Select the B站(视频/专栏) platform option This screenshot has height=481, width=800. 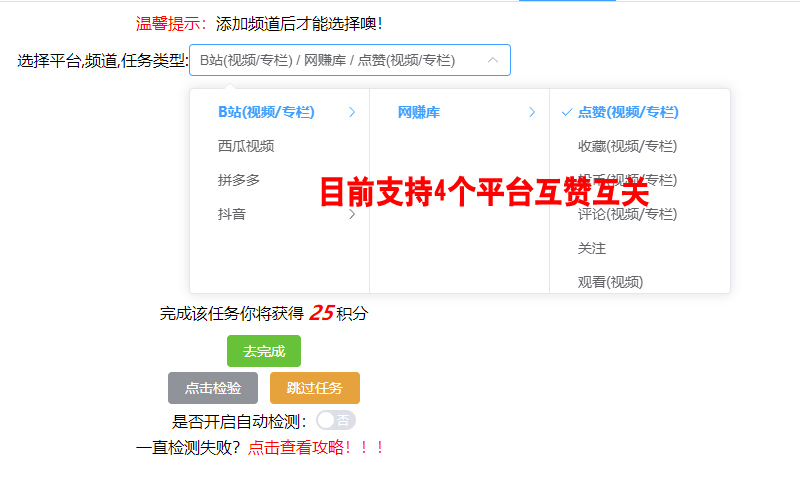coord(266,112)
